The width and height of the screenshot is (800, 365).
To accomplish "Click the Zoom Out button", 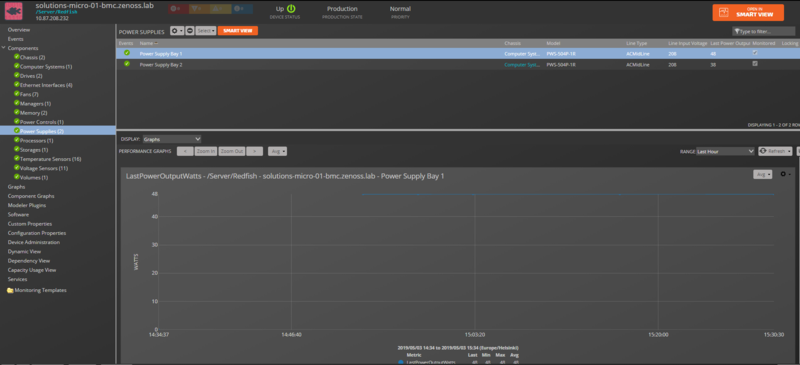I will (x=232, y=151).
